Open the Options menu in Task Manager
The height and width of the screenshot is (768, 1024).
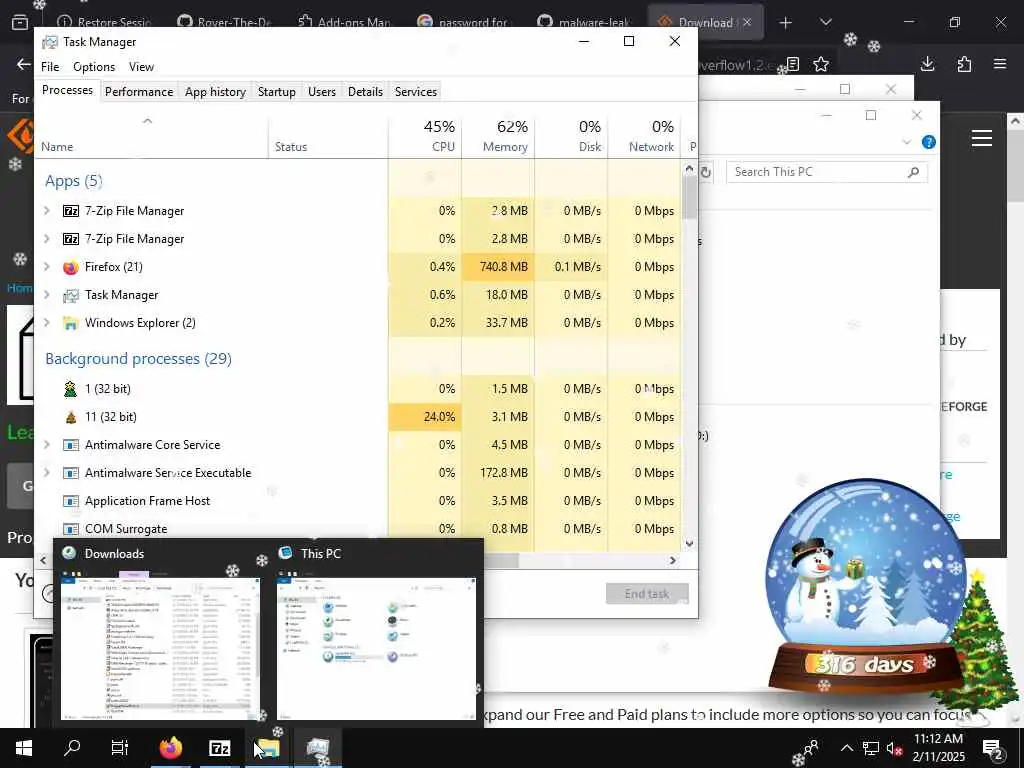[x=93, y=67]
